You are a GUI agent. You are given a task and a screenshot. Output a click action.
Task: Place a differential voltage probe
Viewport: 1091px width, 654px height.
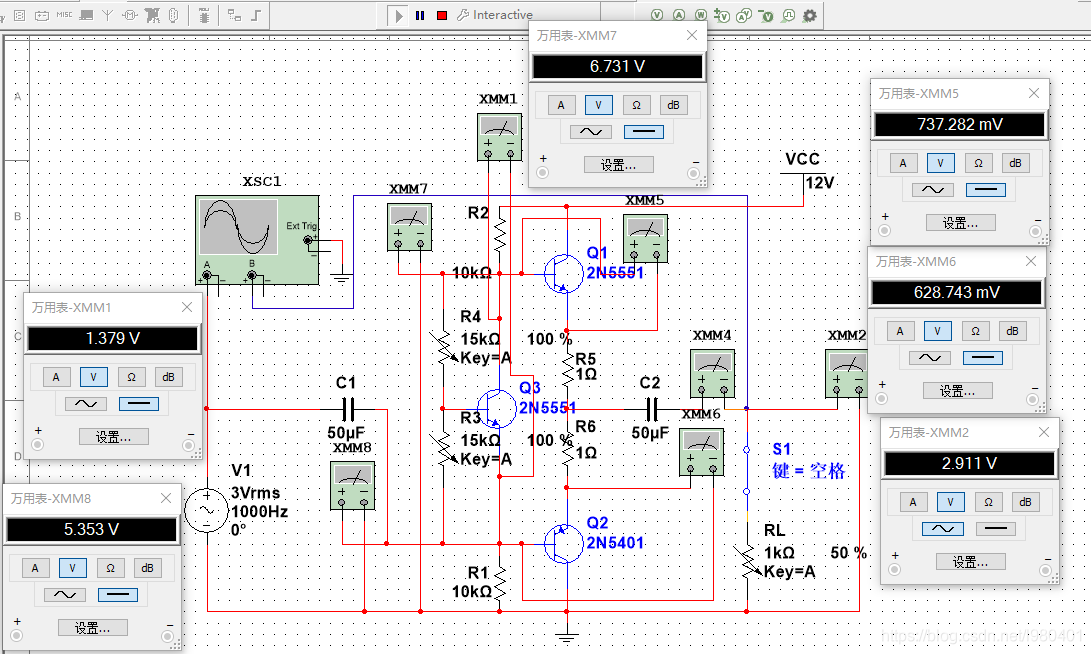722,15
